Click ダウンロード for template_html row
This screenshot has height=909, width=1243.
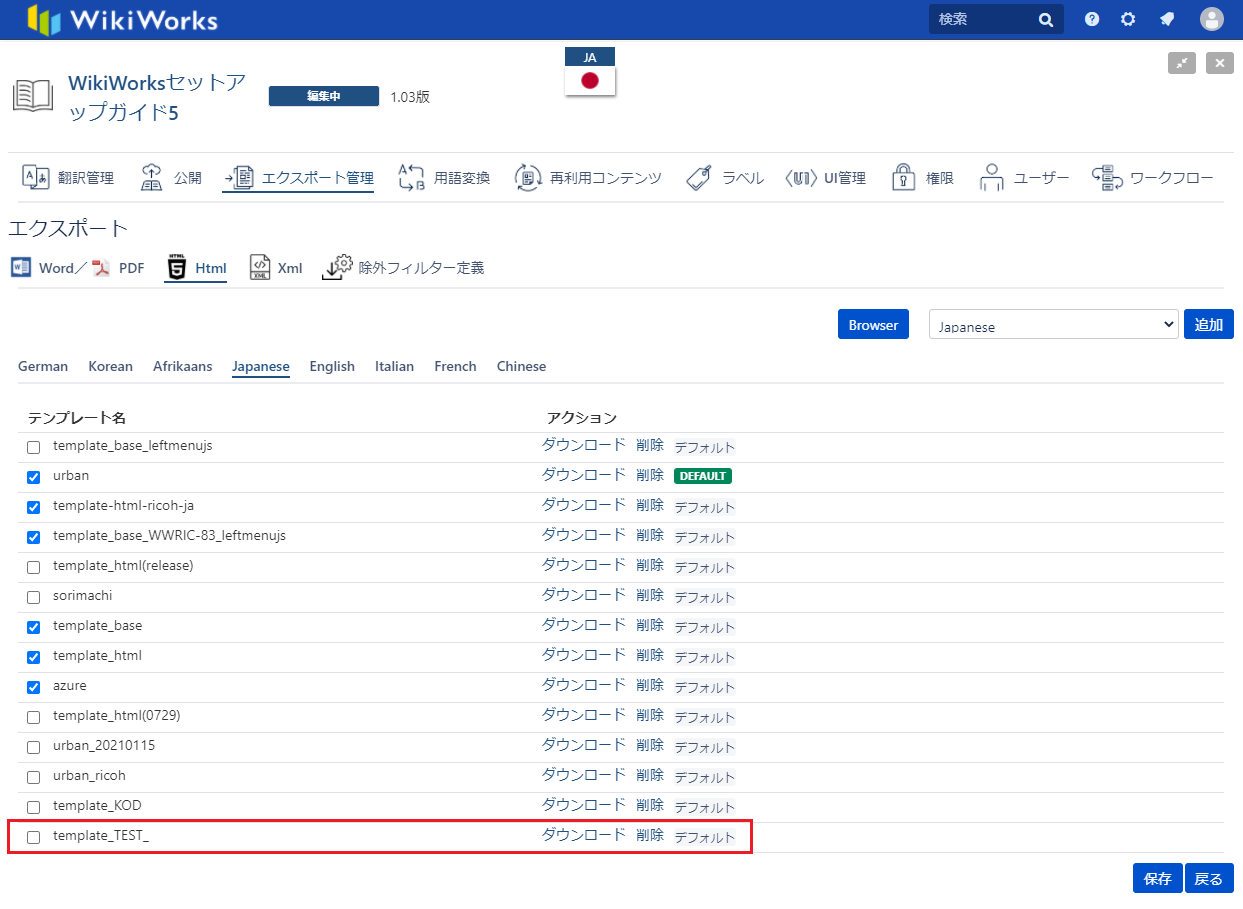tap(584, 655)
